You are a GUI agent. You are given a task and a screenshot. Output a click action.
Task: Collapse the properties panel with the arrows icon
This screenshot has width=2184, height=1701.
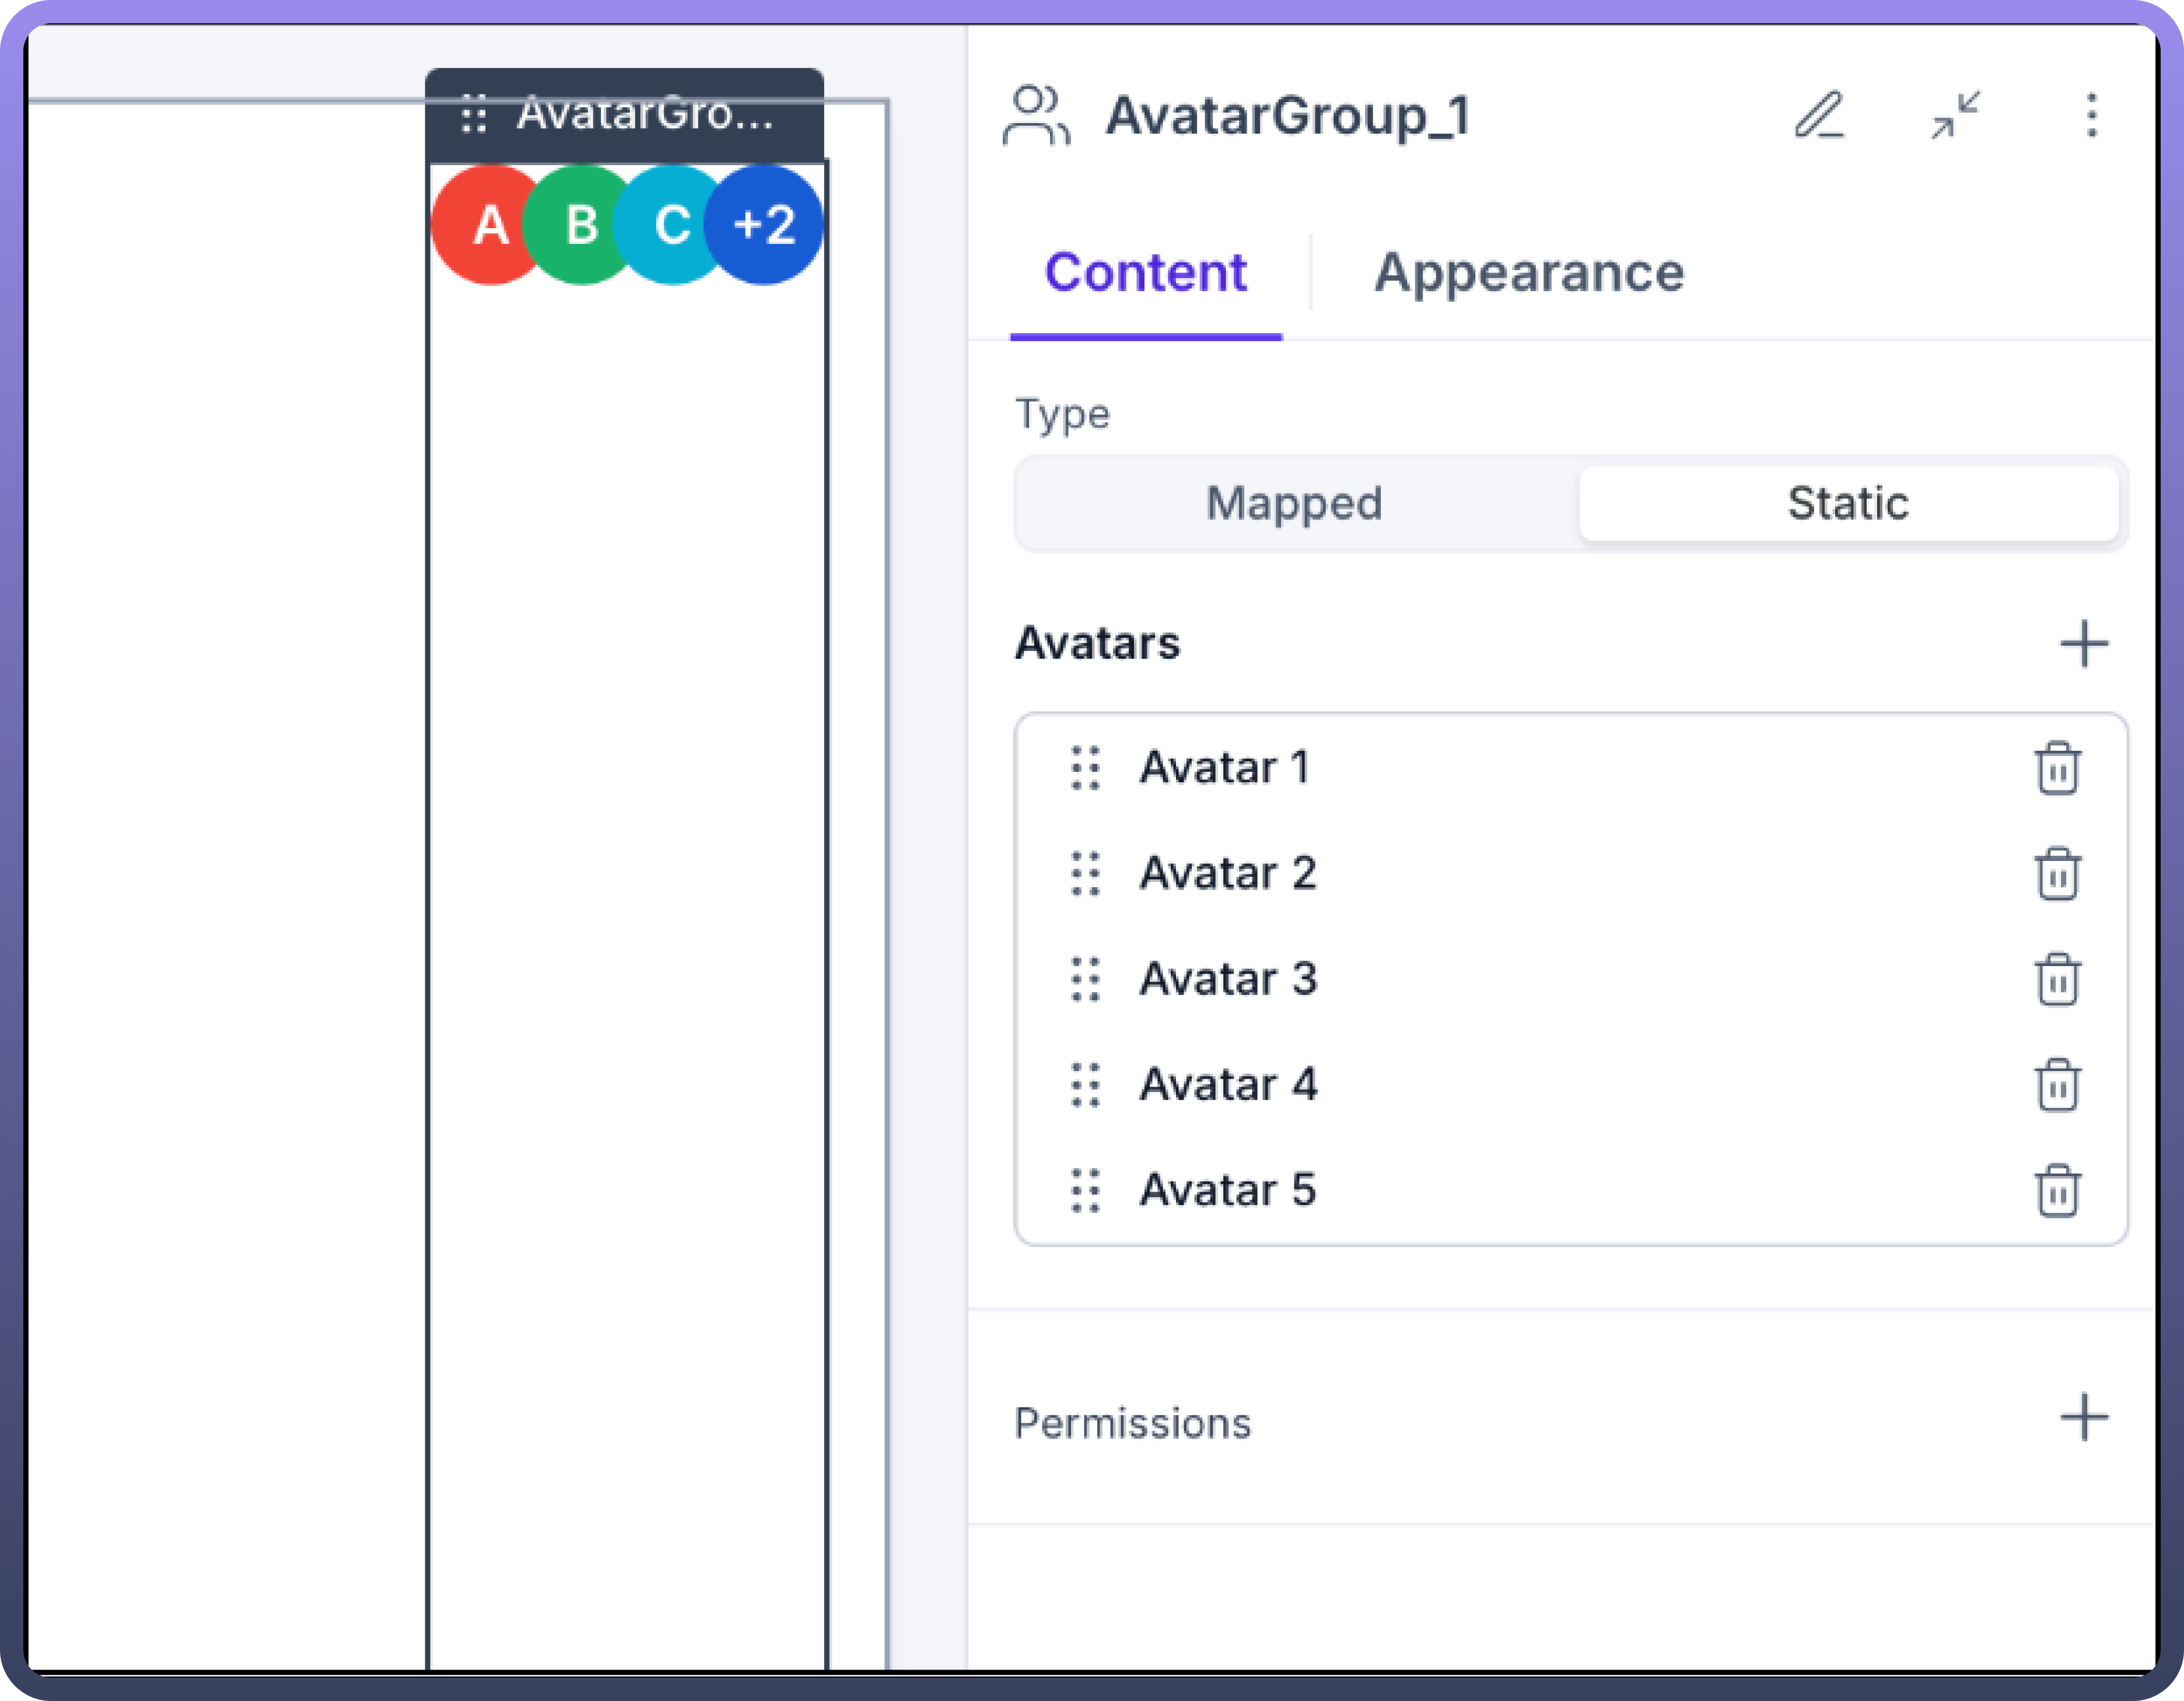(1955, 115)
